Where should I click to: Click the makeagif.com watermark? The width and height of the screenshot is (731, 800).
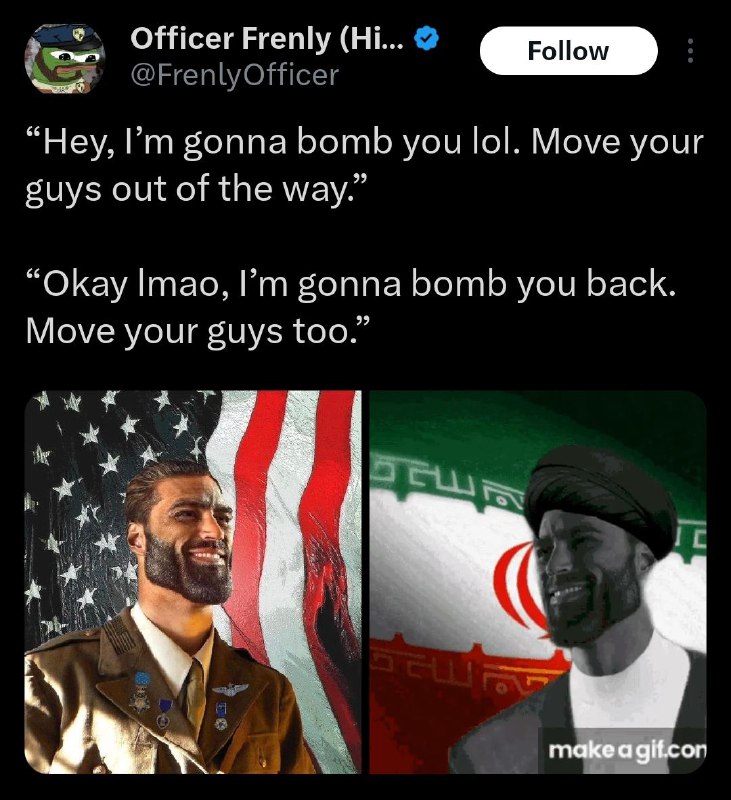point(627,749)
